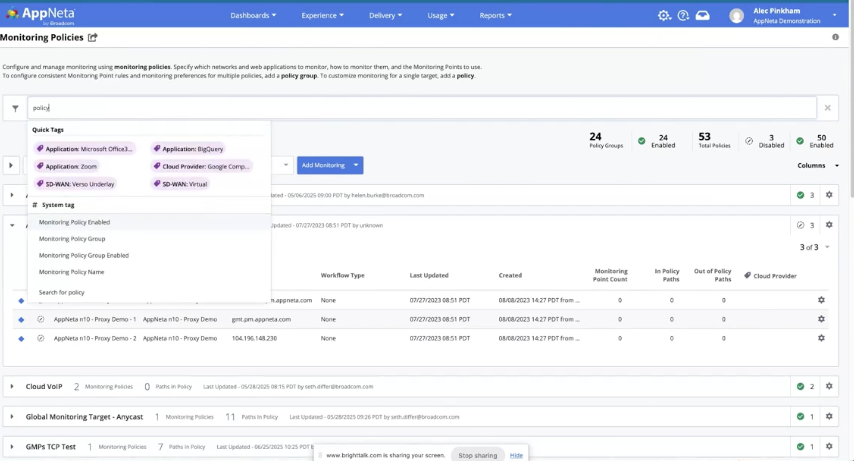854x461 pixels.
Task: Open the inbox notifications icon
Action: pos(703,15)
